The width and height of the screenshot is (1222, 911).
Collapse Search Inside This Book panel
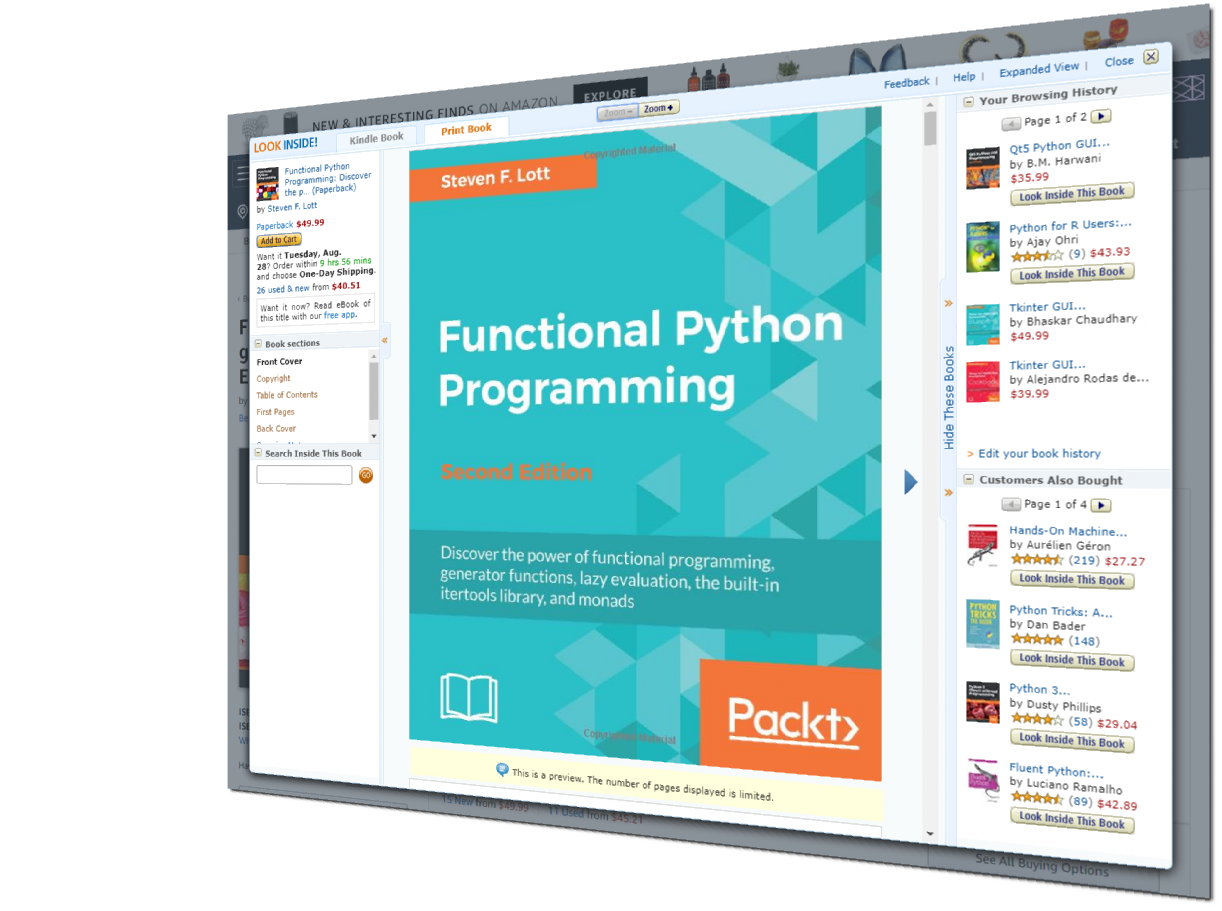tap(259, 453)
